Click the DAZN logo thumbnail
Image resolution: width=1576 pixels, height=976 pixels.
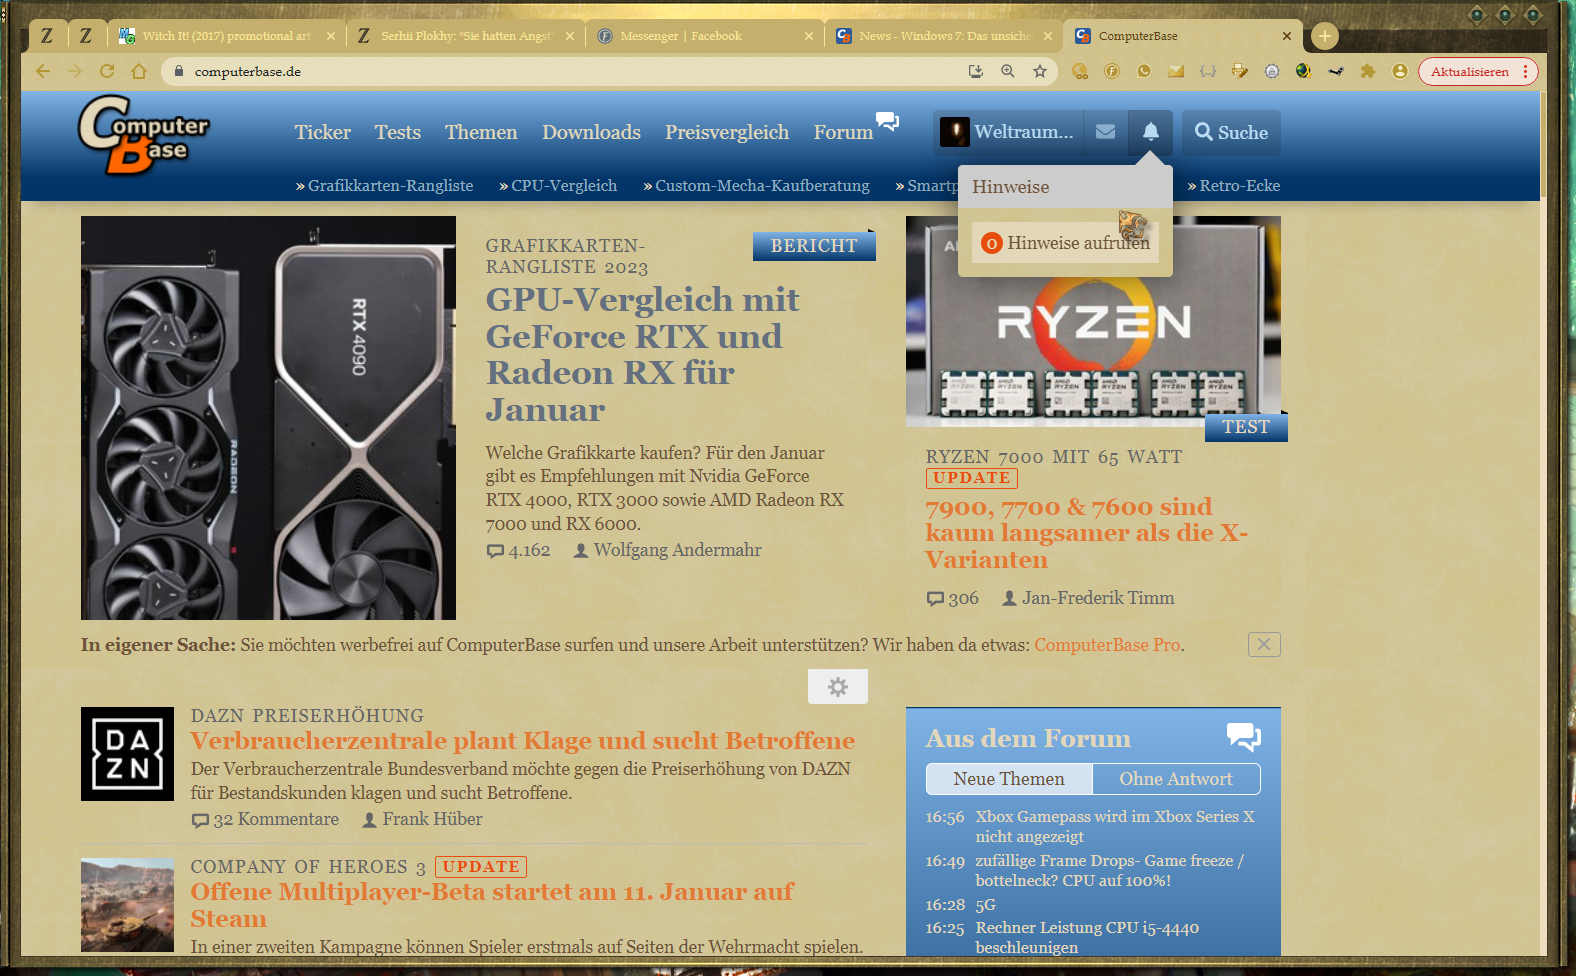(x=127, y=754)
